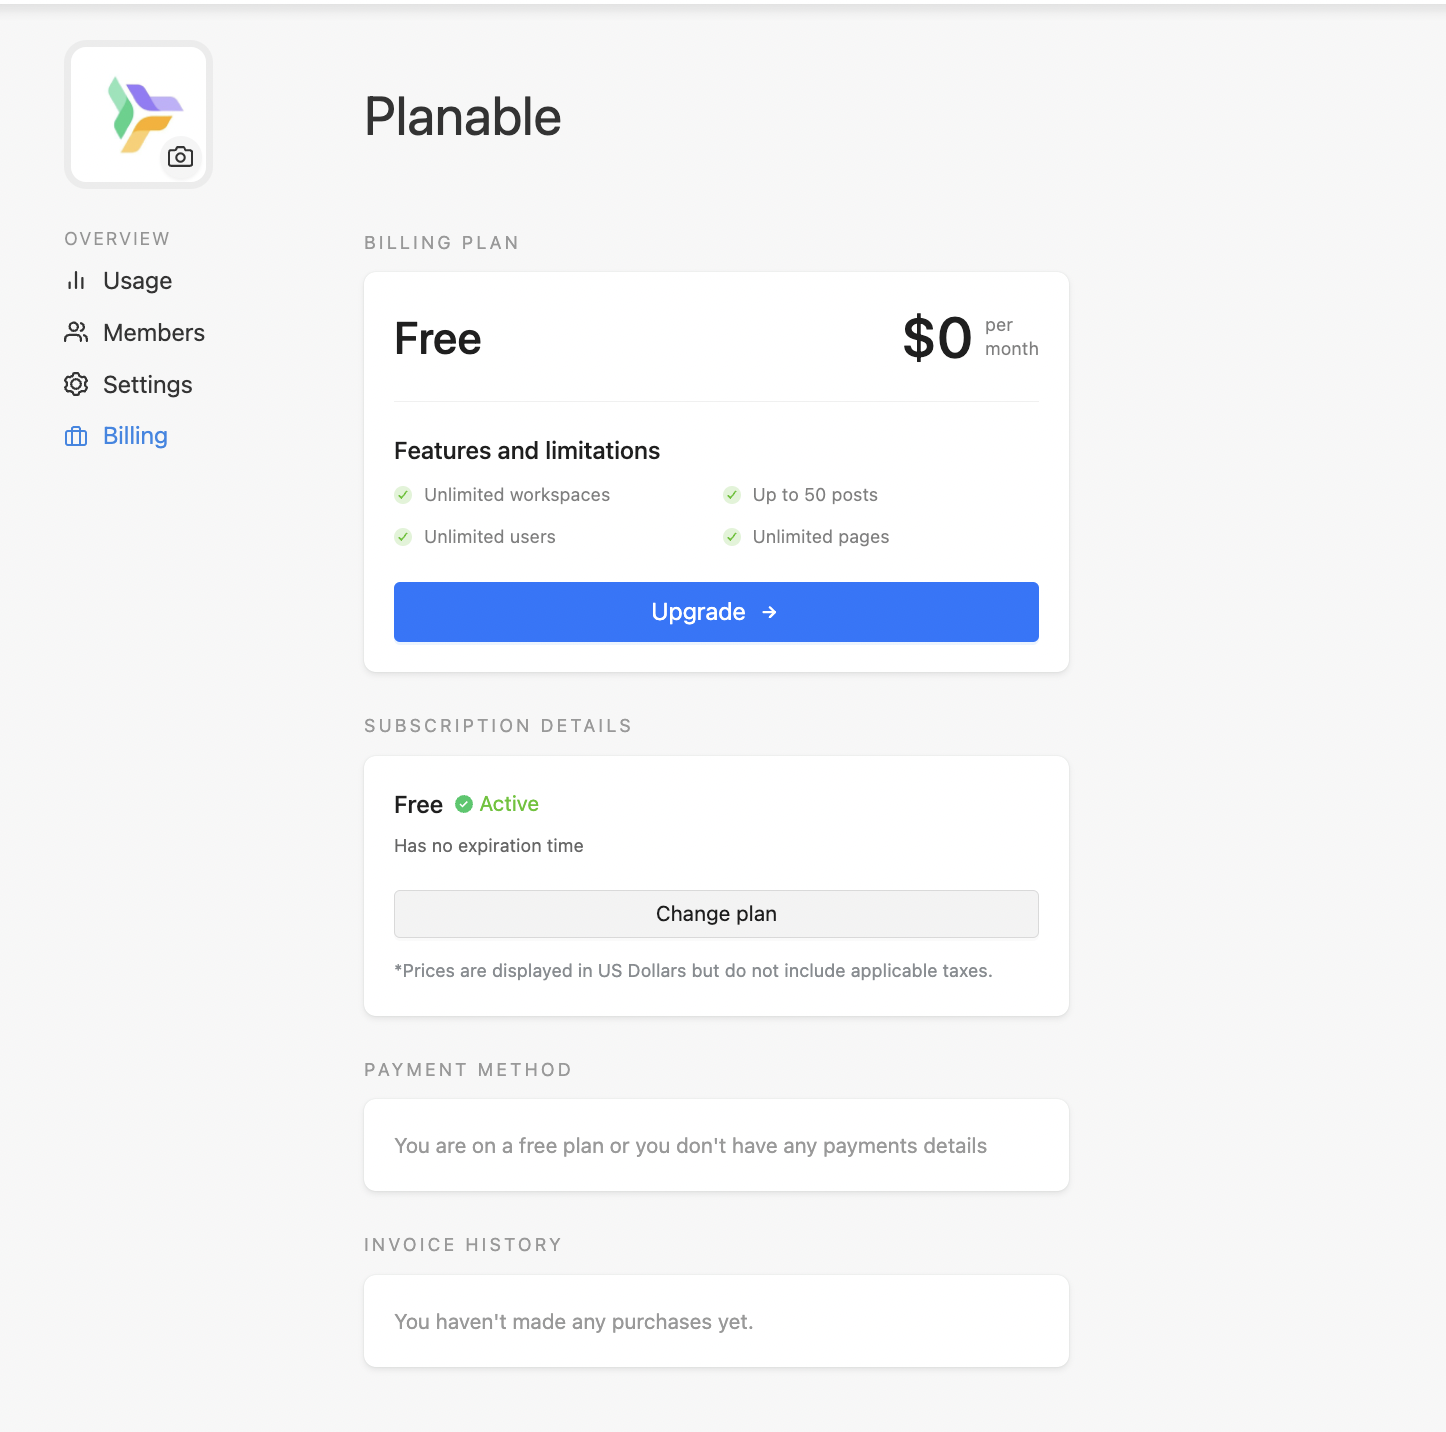The width and height of the screenshot is (1446, 1432).
Task: Click check icon beside Up to 50 posts
Action: [732, 495]
